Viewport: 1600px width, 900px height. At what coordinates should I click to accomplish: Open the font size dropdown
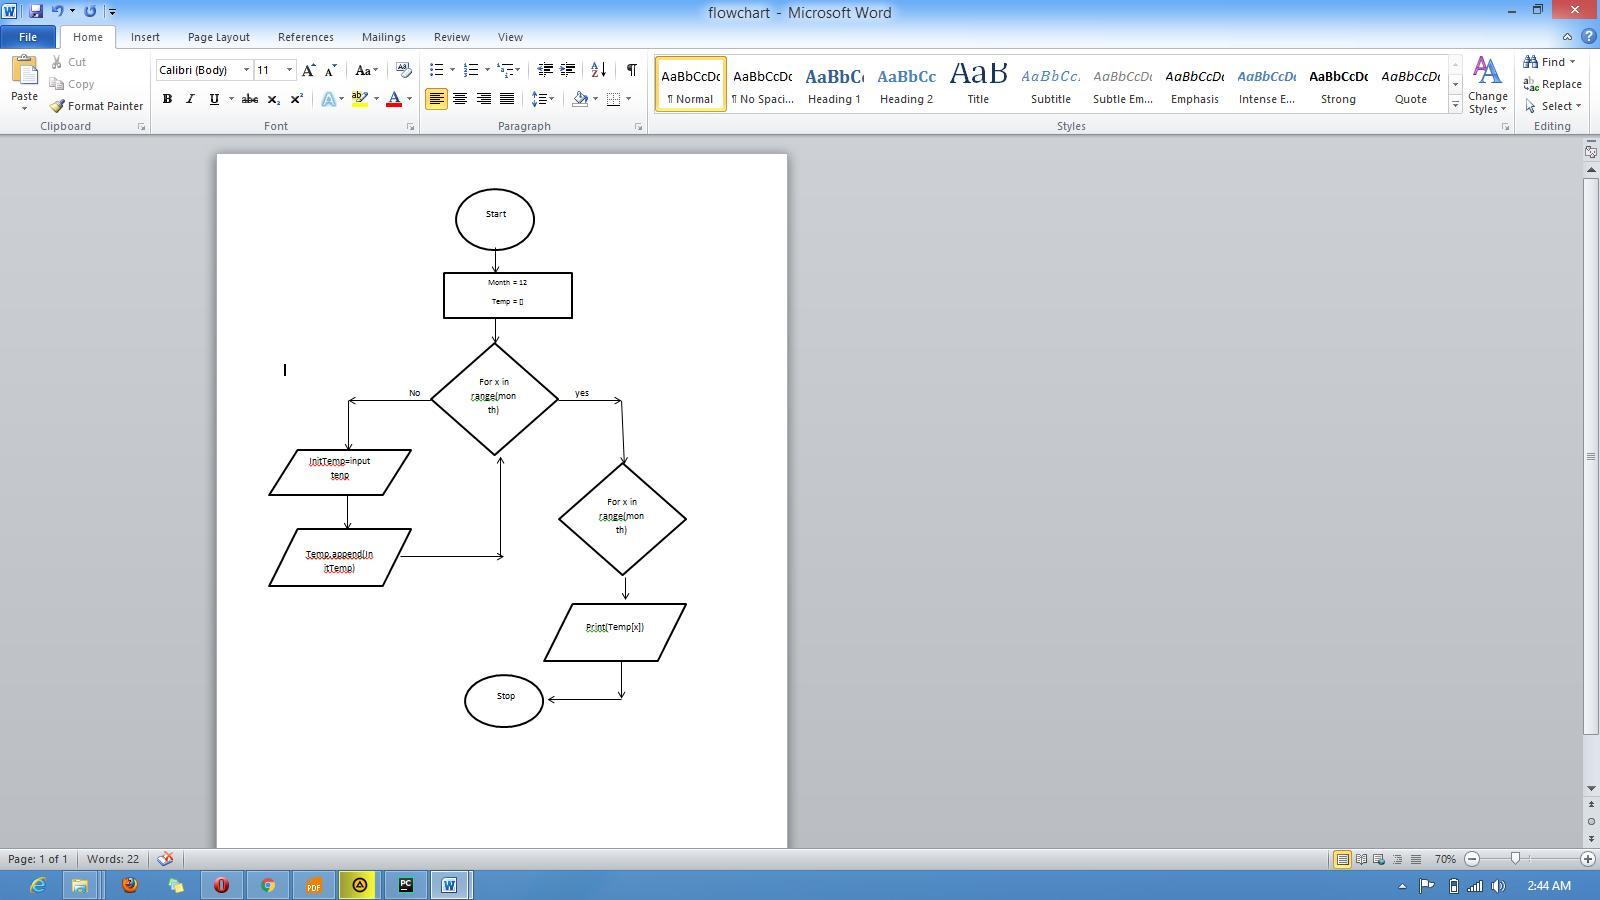click(290, 70)
